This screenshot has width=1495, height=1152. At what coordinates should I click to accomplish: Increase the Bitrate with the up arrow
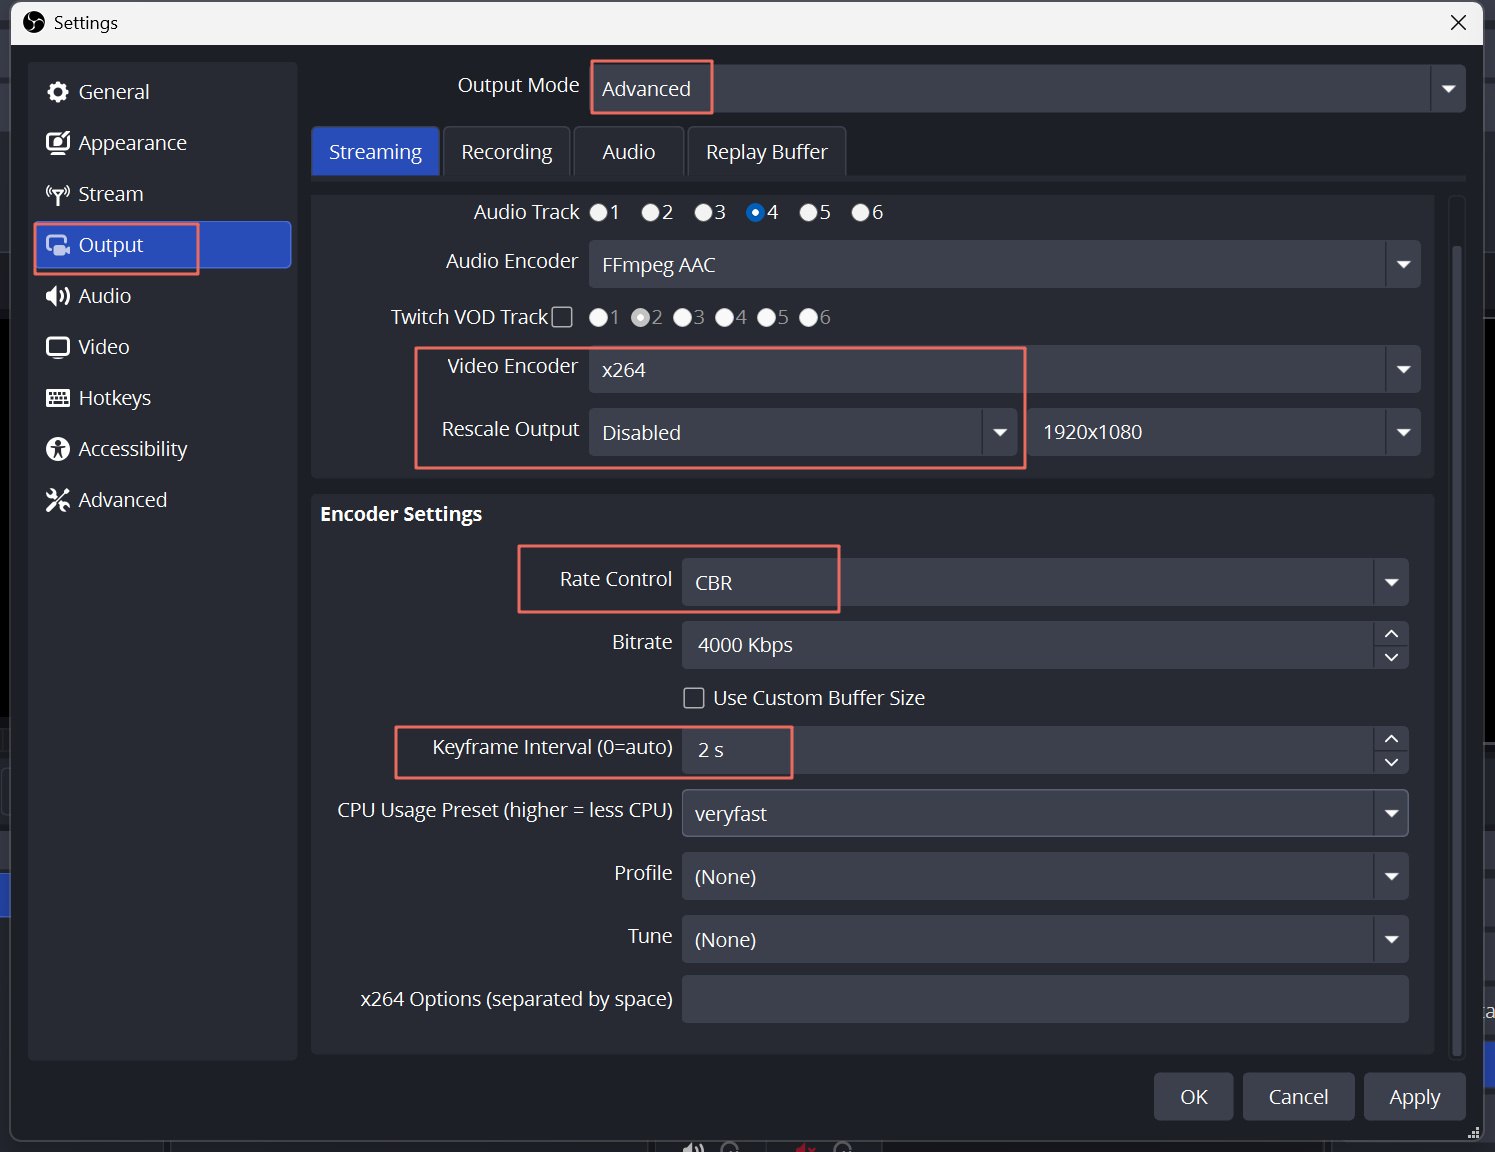(1391, 634)
